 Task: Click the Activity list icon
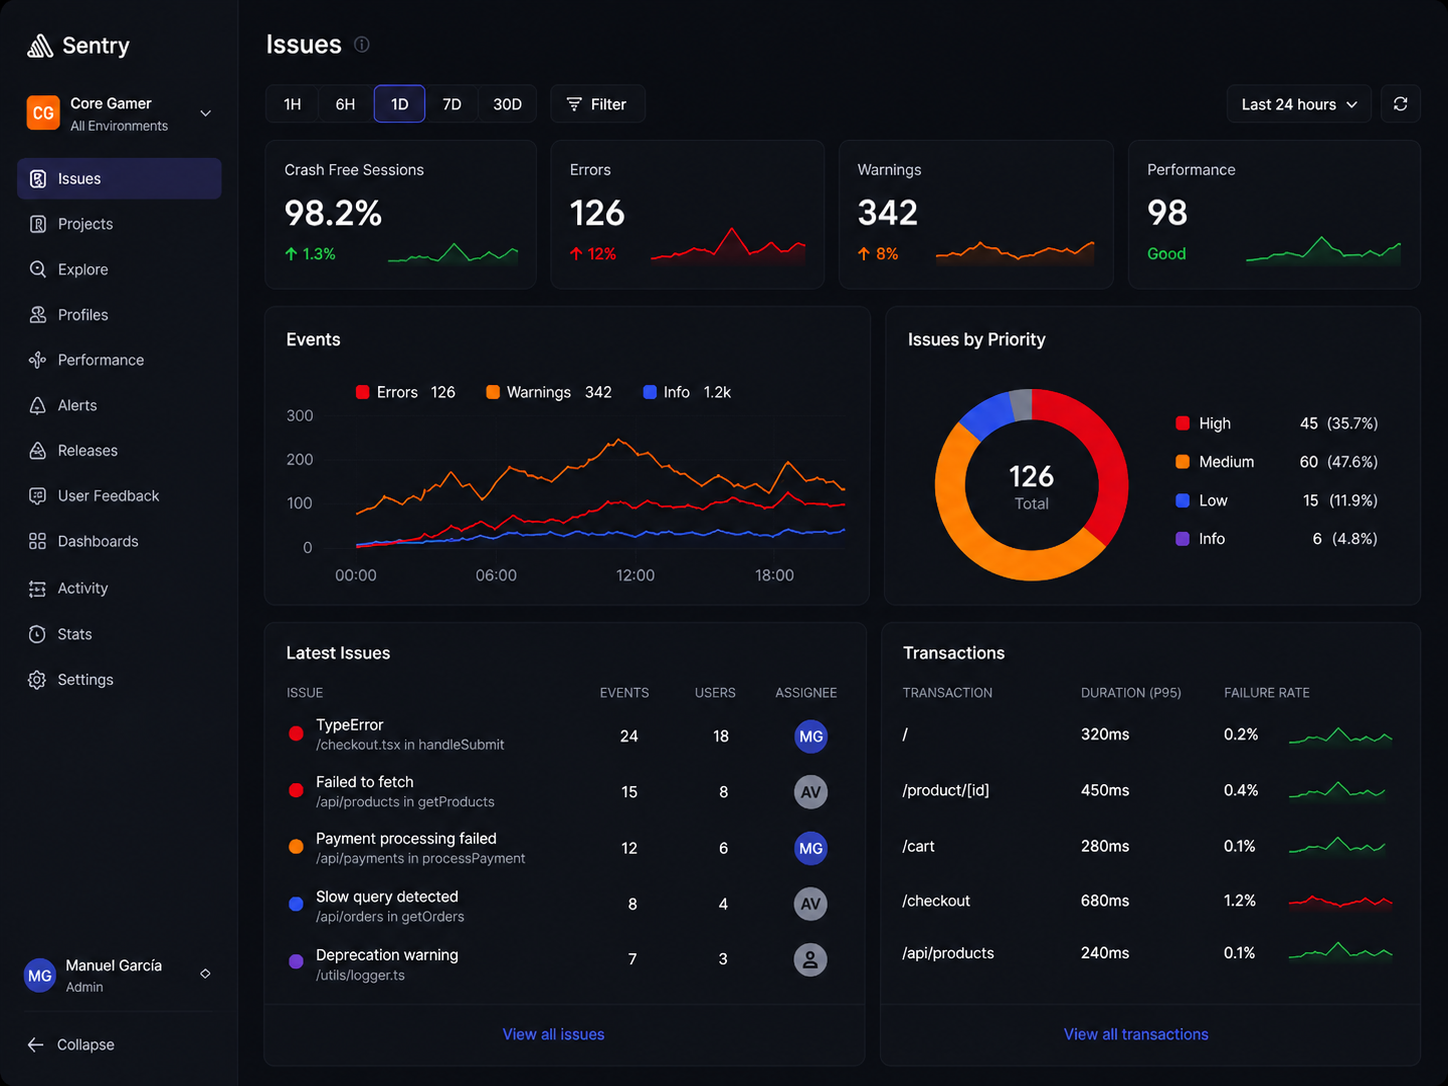[x=38, y=589]
